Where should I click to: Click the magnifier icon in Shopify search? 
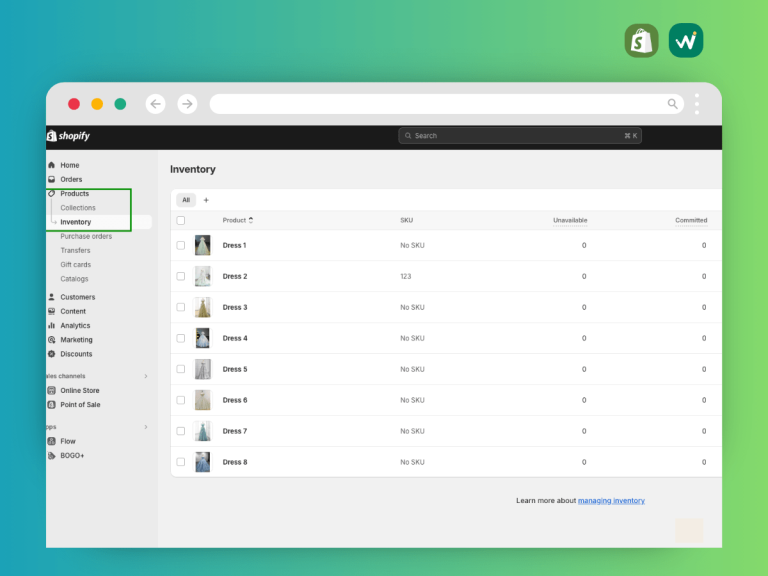coord(408,136)
